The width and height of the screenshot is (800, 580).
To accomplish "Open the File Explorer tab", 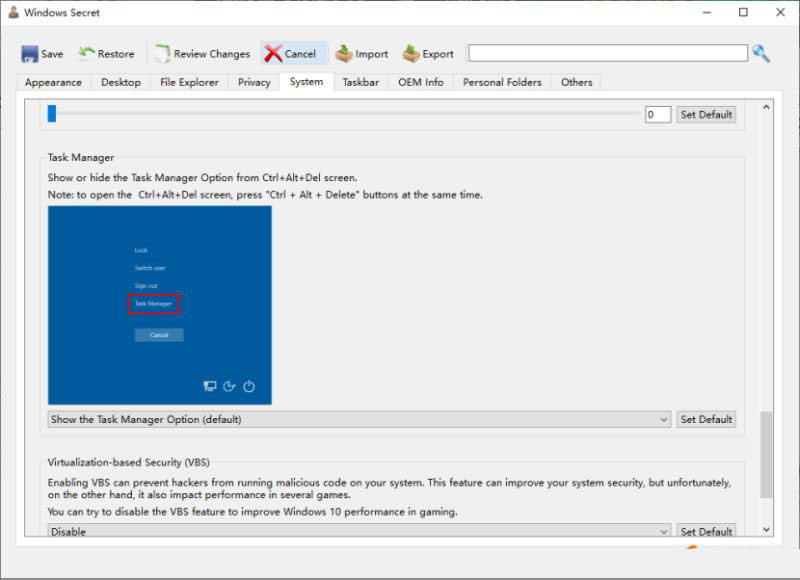I will [x=189, y=82].
